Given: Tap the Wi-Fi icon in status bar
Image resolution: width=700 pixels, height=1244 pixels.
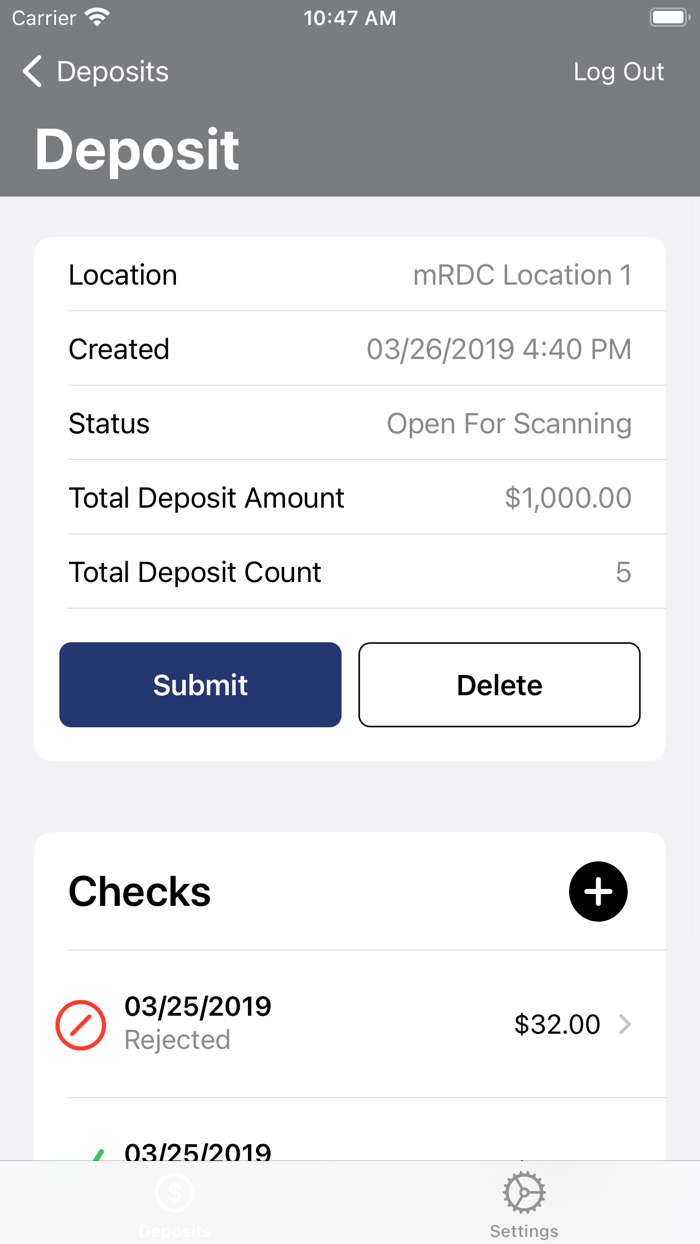Looking at the screenshot, I should tap(96, 16).
